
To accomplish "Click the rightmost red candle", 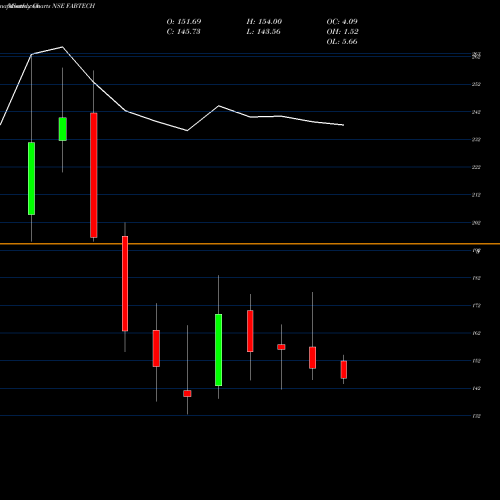I will coord(344,370).
